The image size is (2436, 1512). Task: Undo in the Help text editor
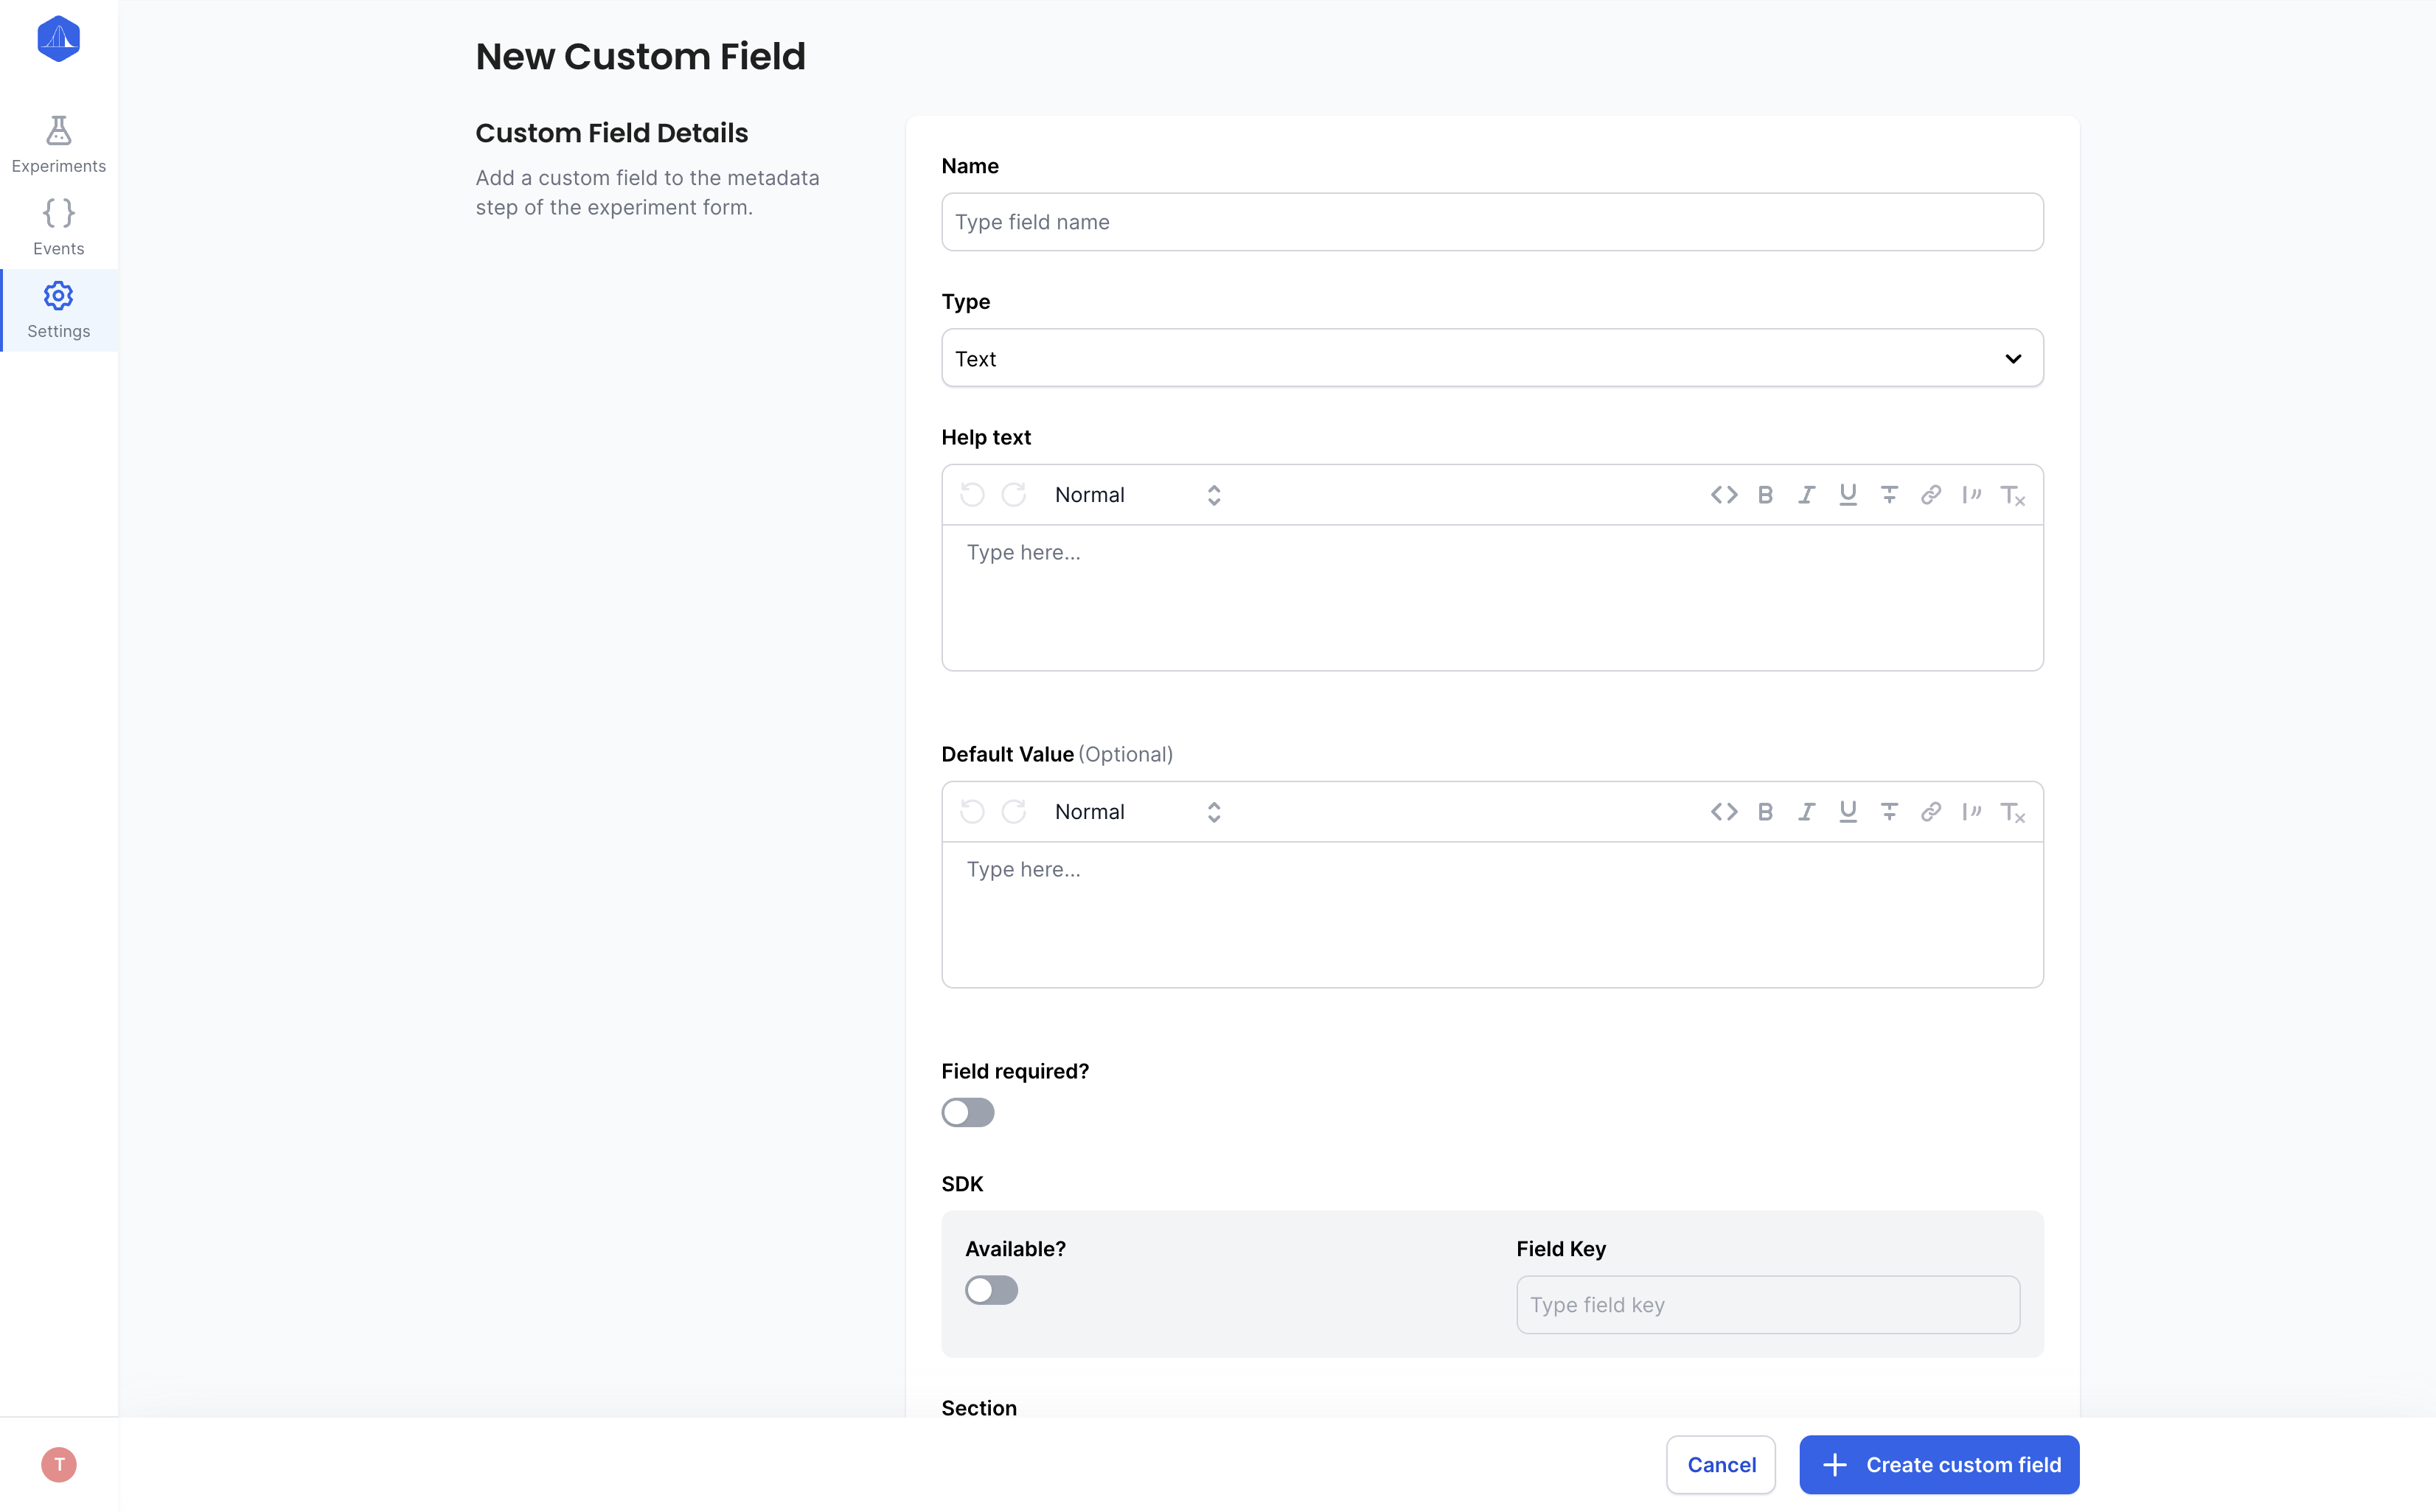[972, 495]
